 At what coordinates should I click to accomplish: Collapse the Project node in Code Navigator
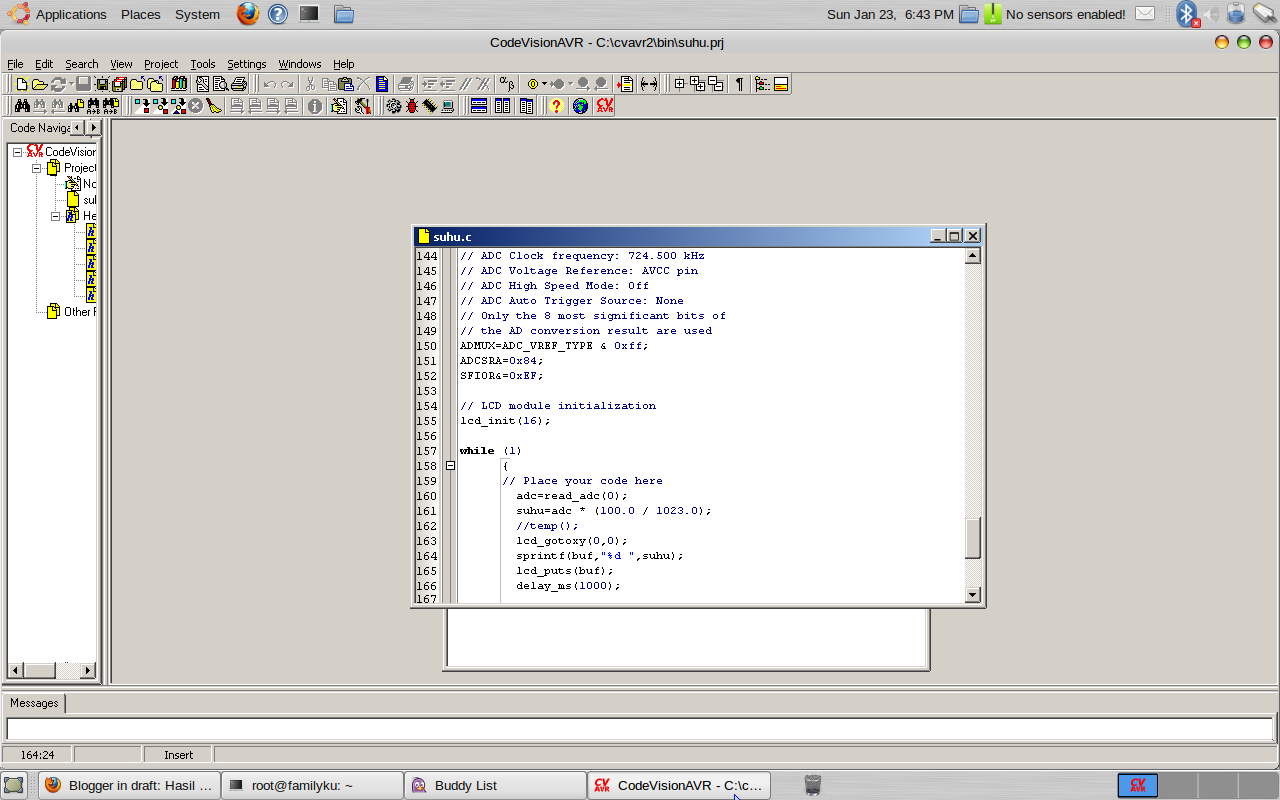pos(37,168)
